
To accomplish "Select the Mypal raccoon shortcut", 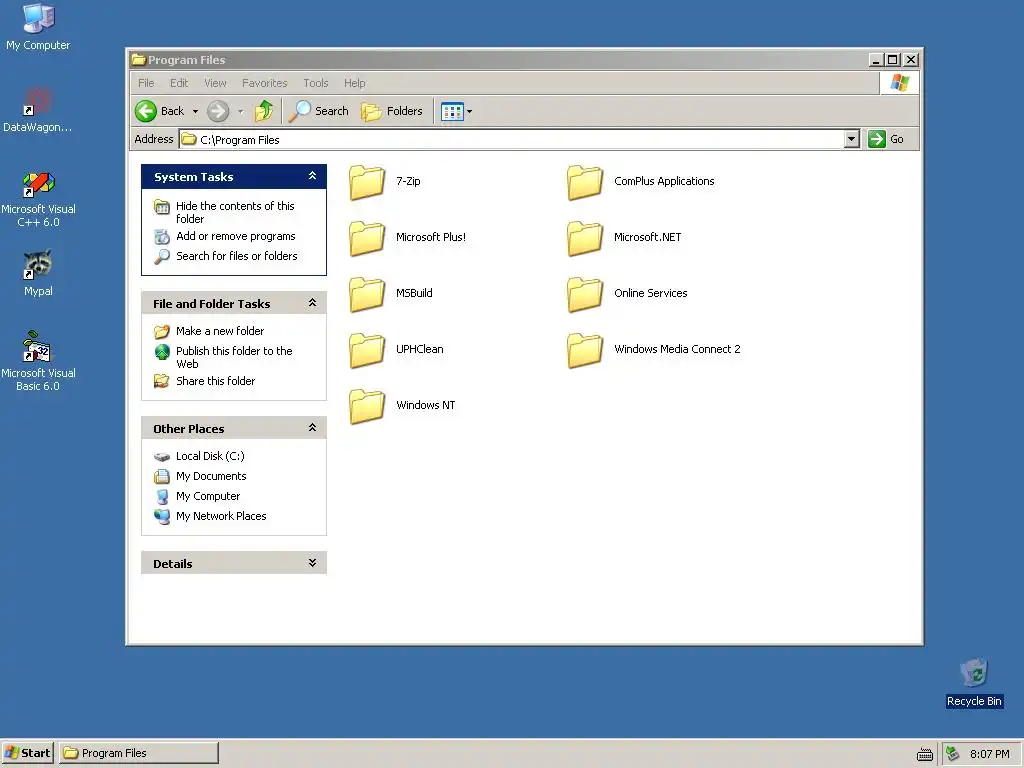I will pyautogui.click(x=38, y=264).
